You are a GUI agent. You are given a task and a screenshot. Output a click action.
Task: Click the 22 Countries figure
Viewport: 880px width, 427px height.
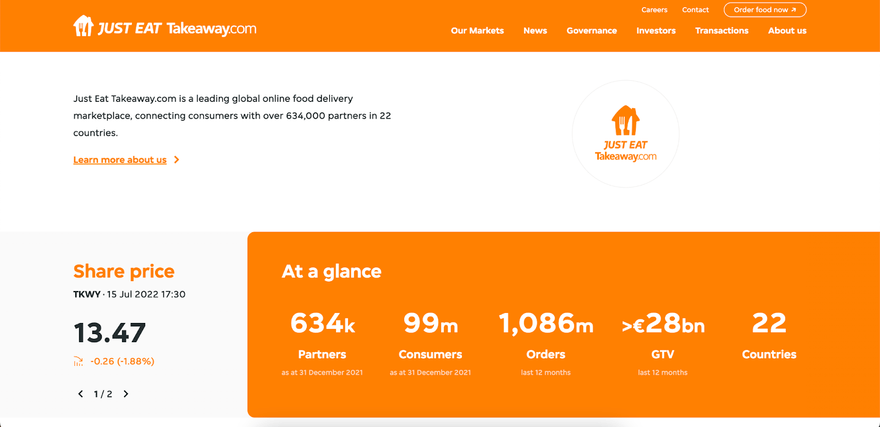[x=769, y=323]
